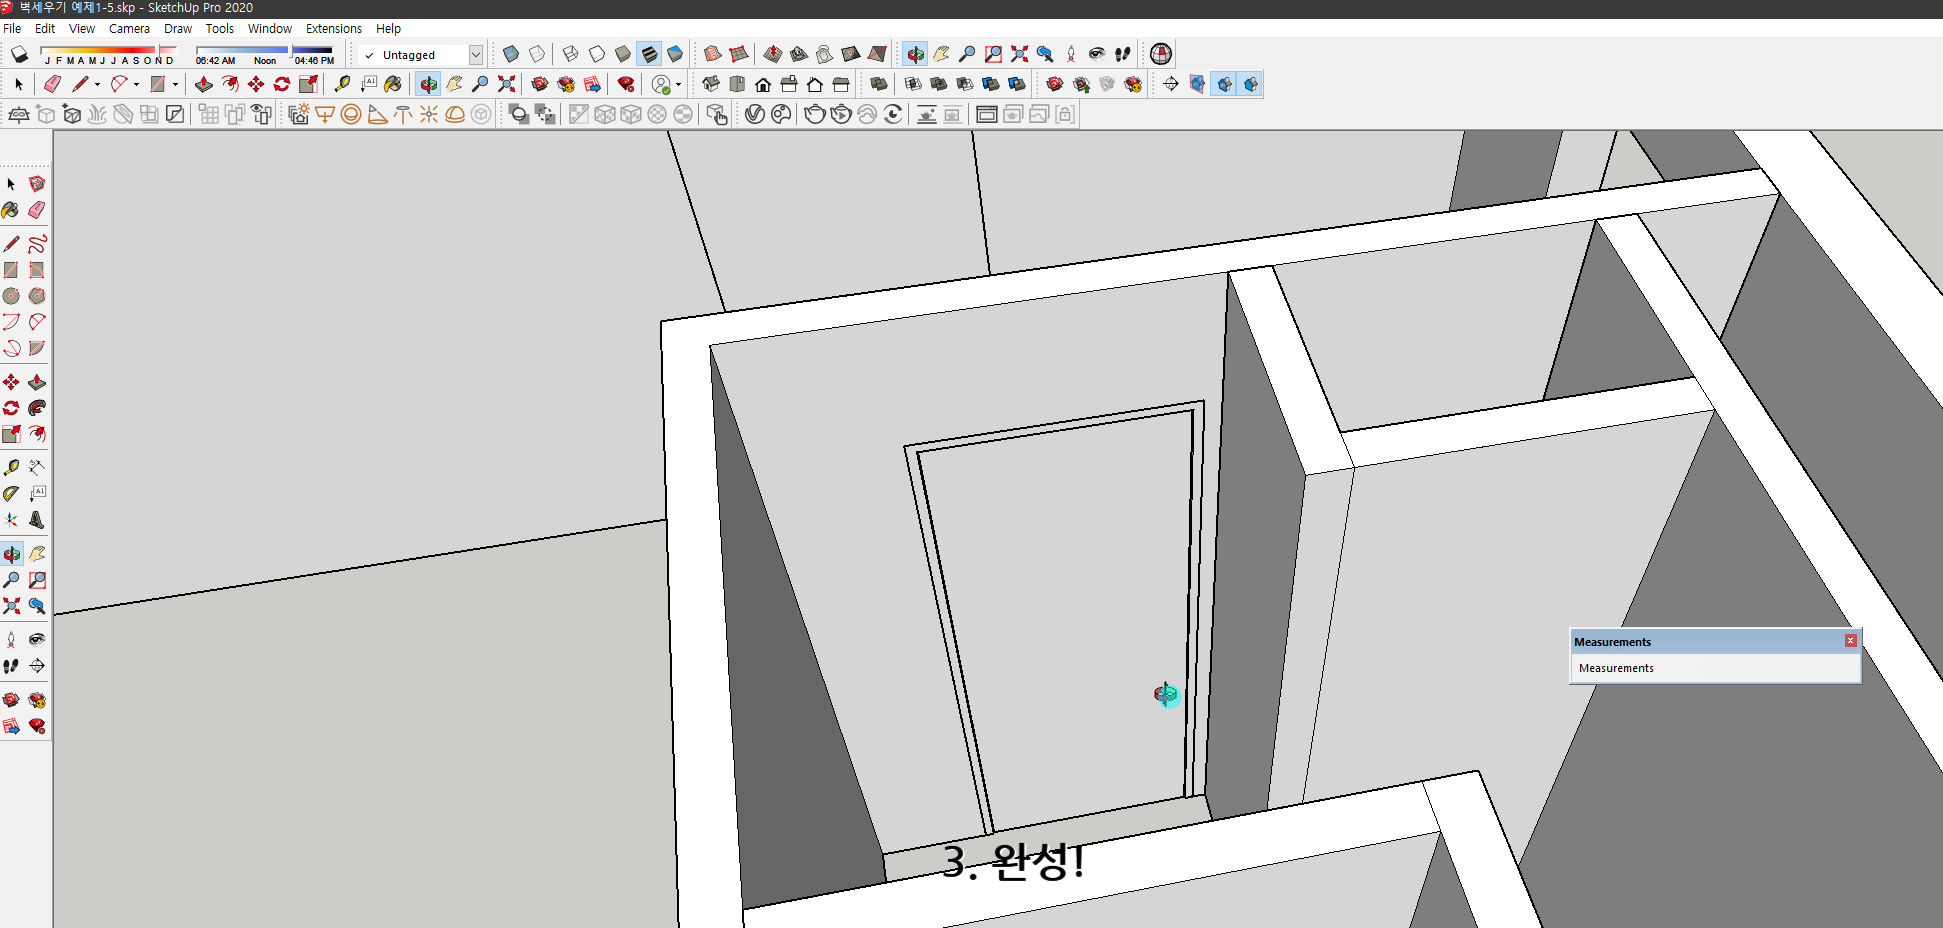Switch to Hidden Line style

click(x=597, y=54)
